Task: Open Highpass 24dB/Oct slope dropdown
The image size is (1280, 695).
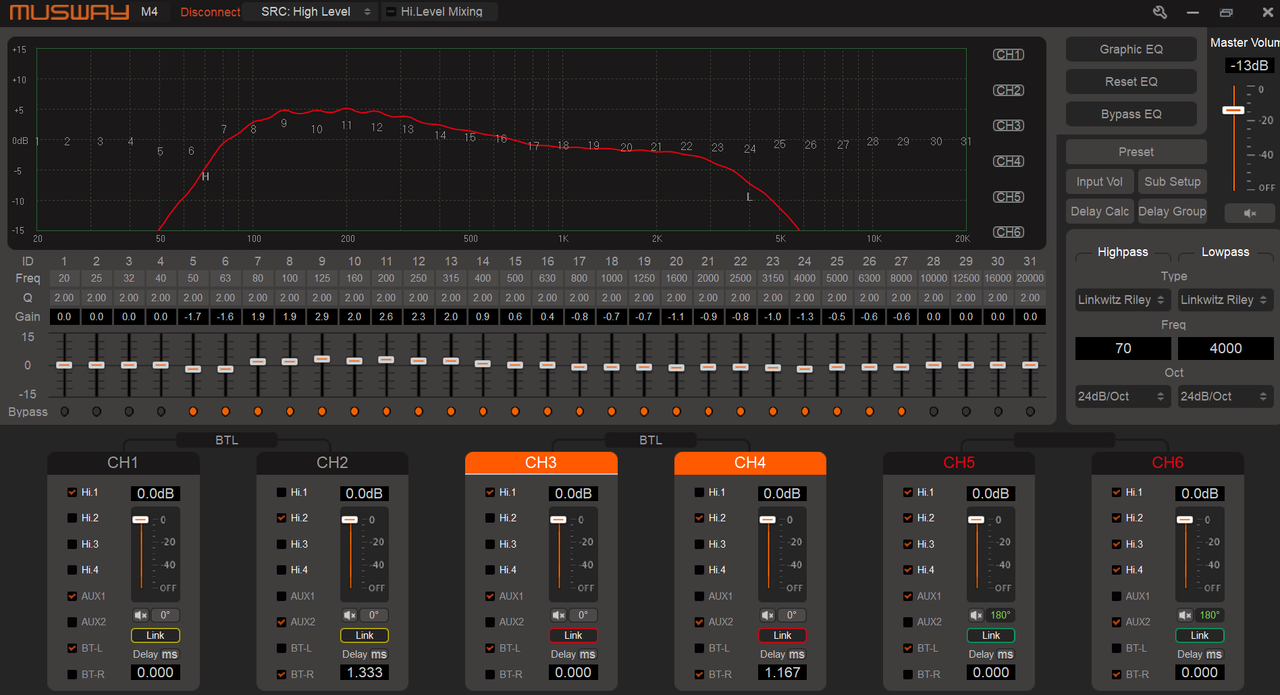Action: (1123, 396)
